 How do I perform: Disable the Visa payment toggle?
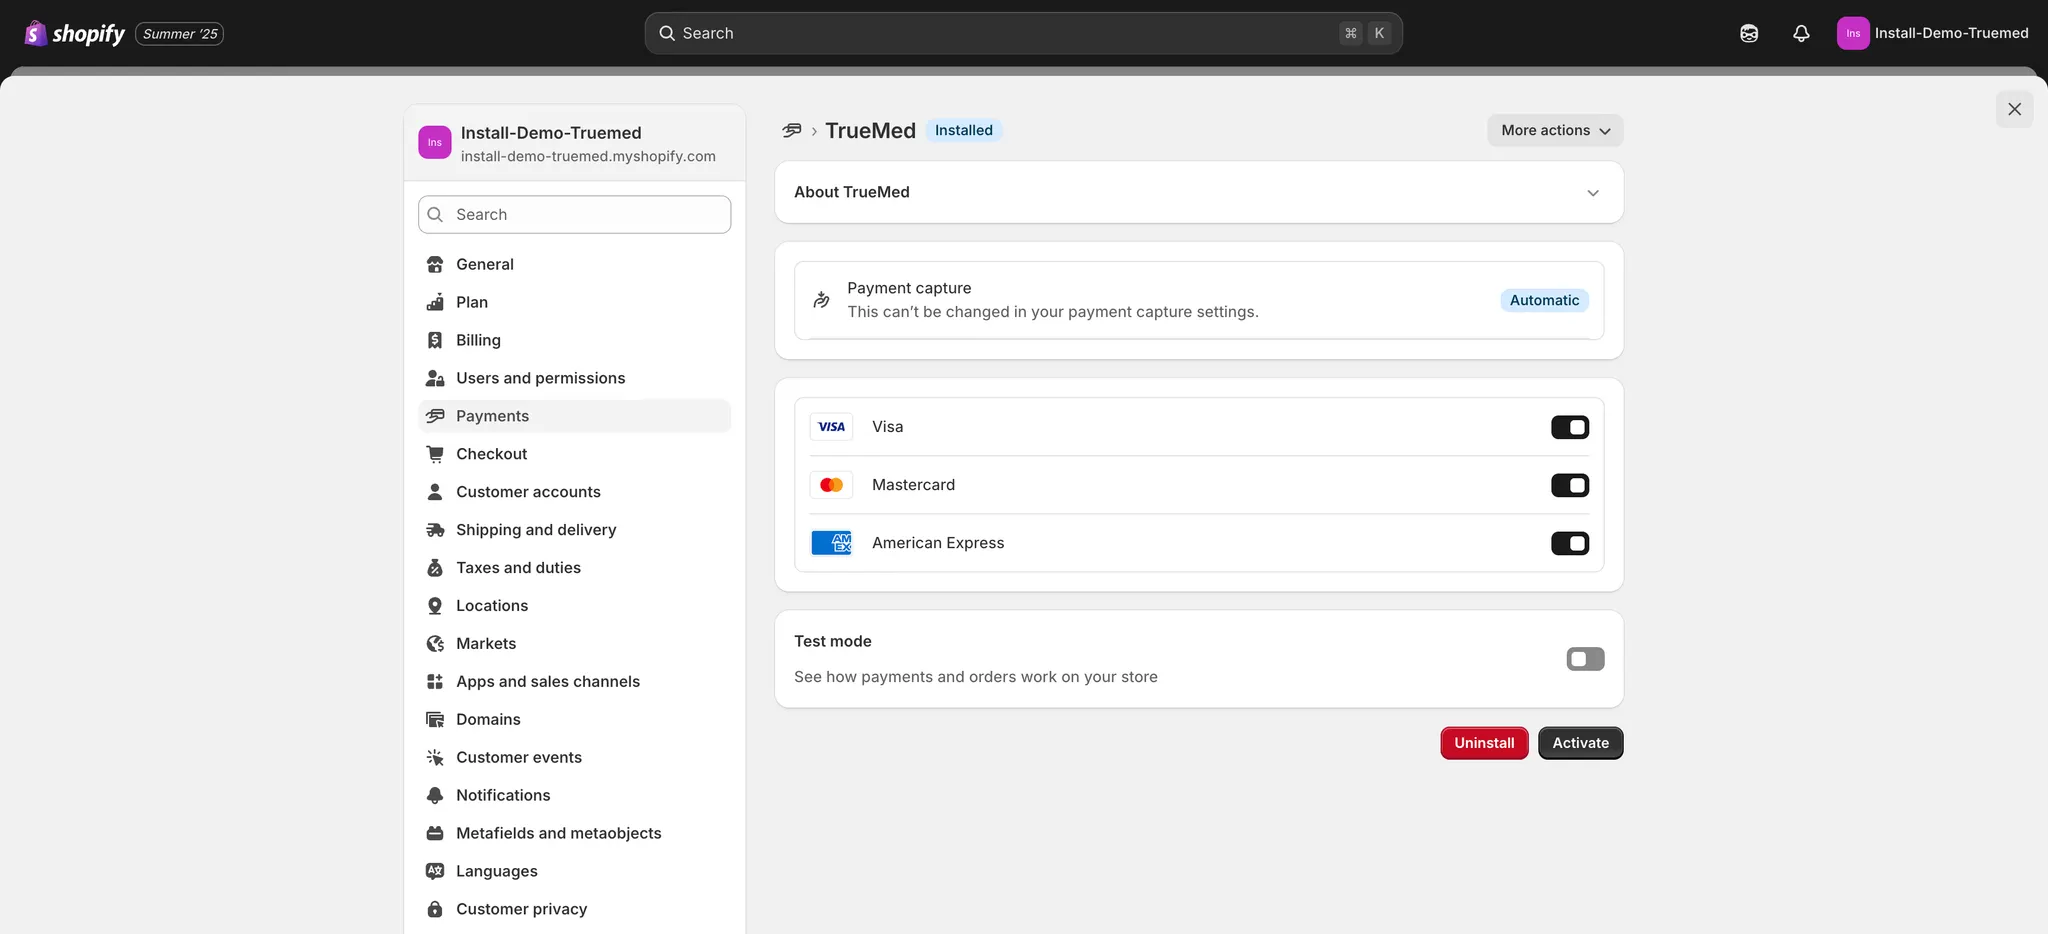1569,427
